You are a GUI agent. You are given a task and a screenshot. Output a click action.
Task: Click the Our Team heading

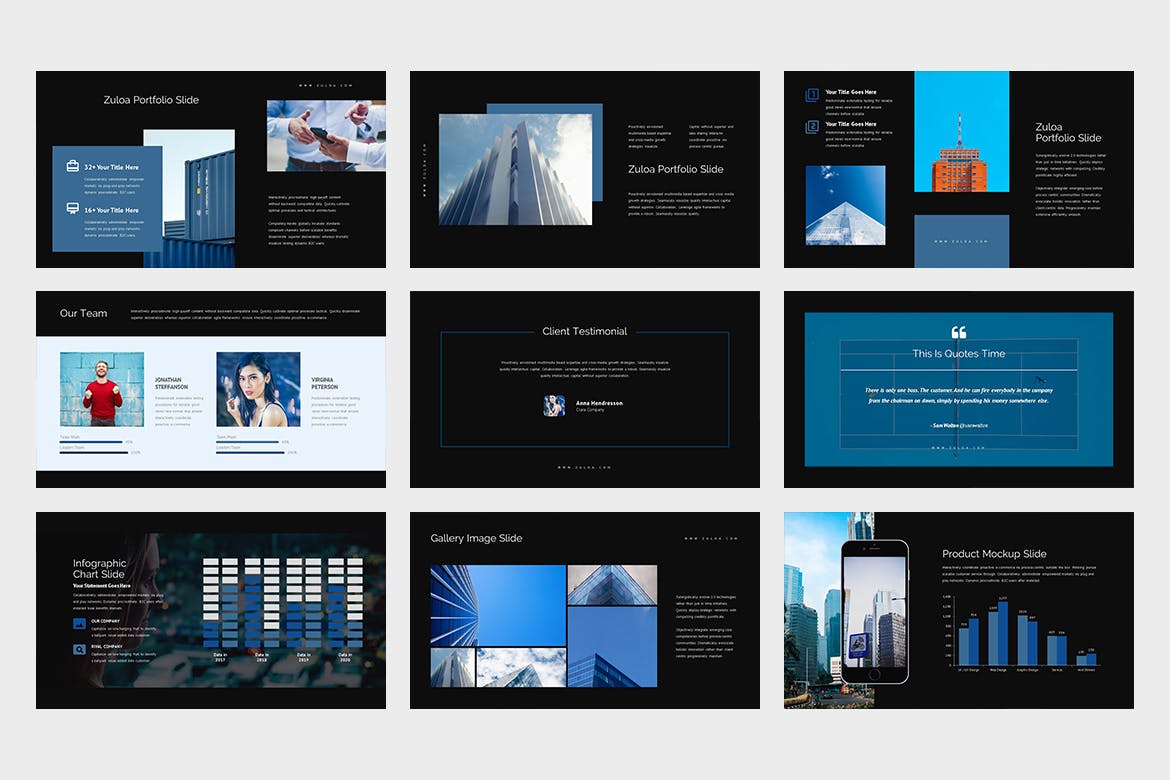[x=83, y=313]
